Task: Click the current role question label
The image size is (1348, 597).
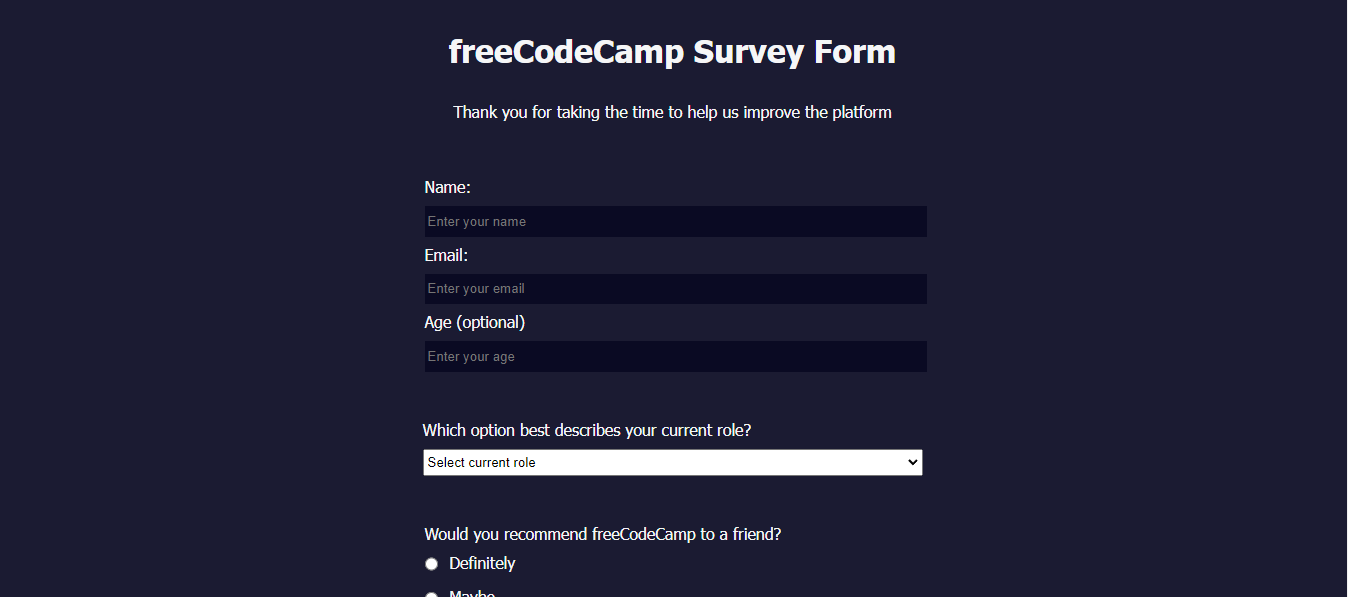Action: coord(586,431)
